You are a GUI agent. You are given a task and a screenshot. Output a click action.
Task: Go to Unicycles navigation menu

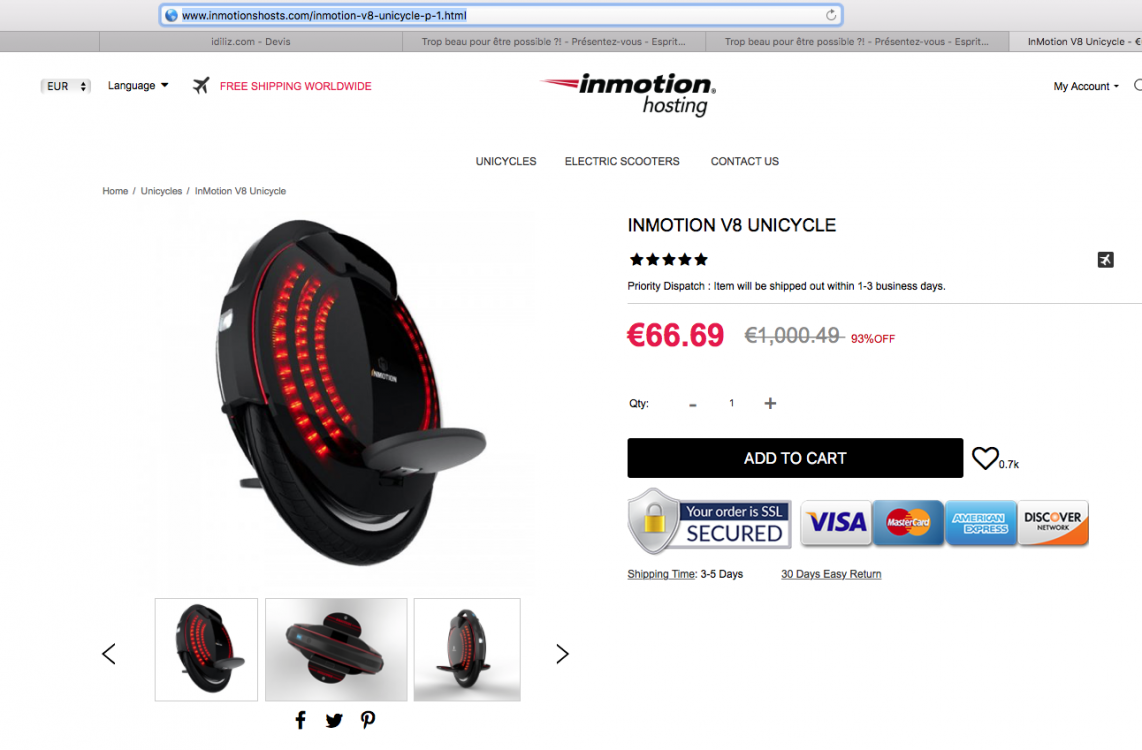point(506,161)
